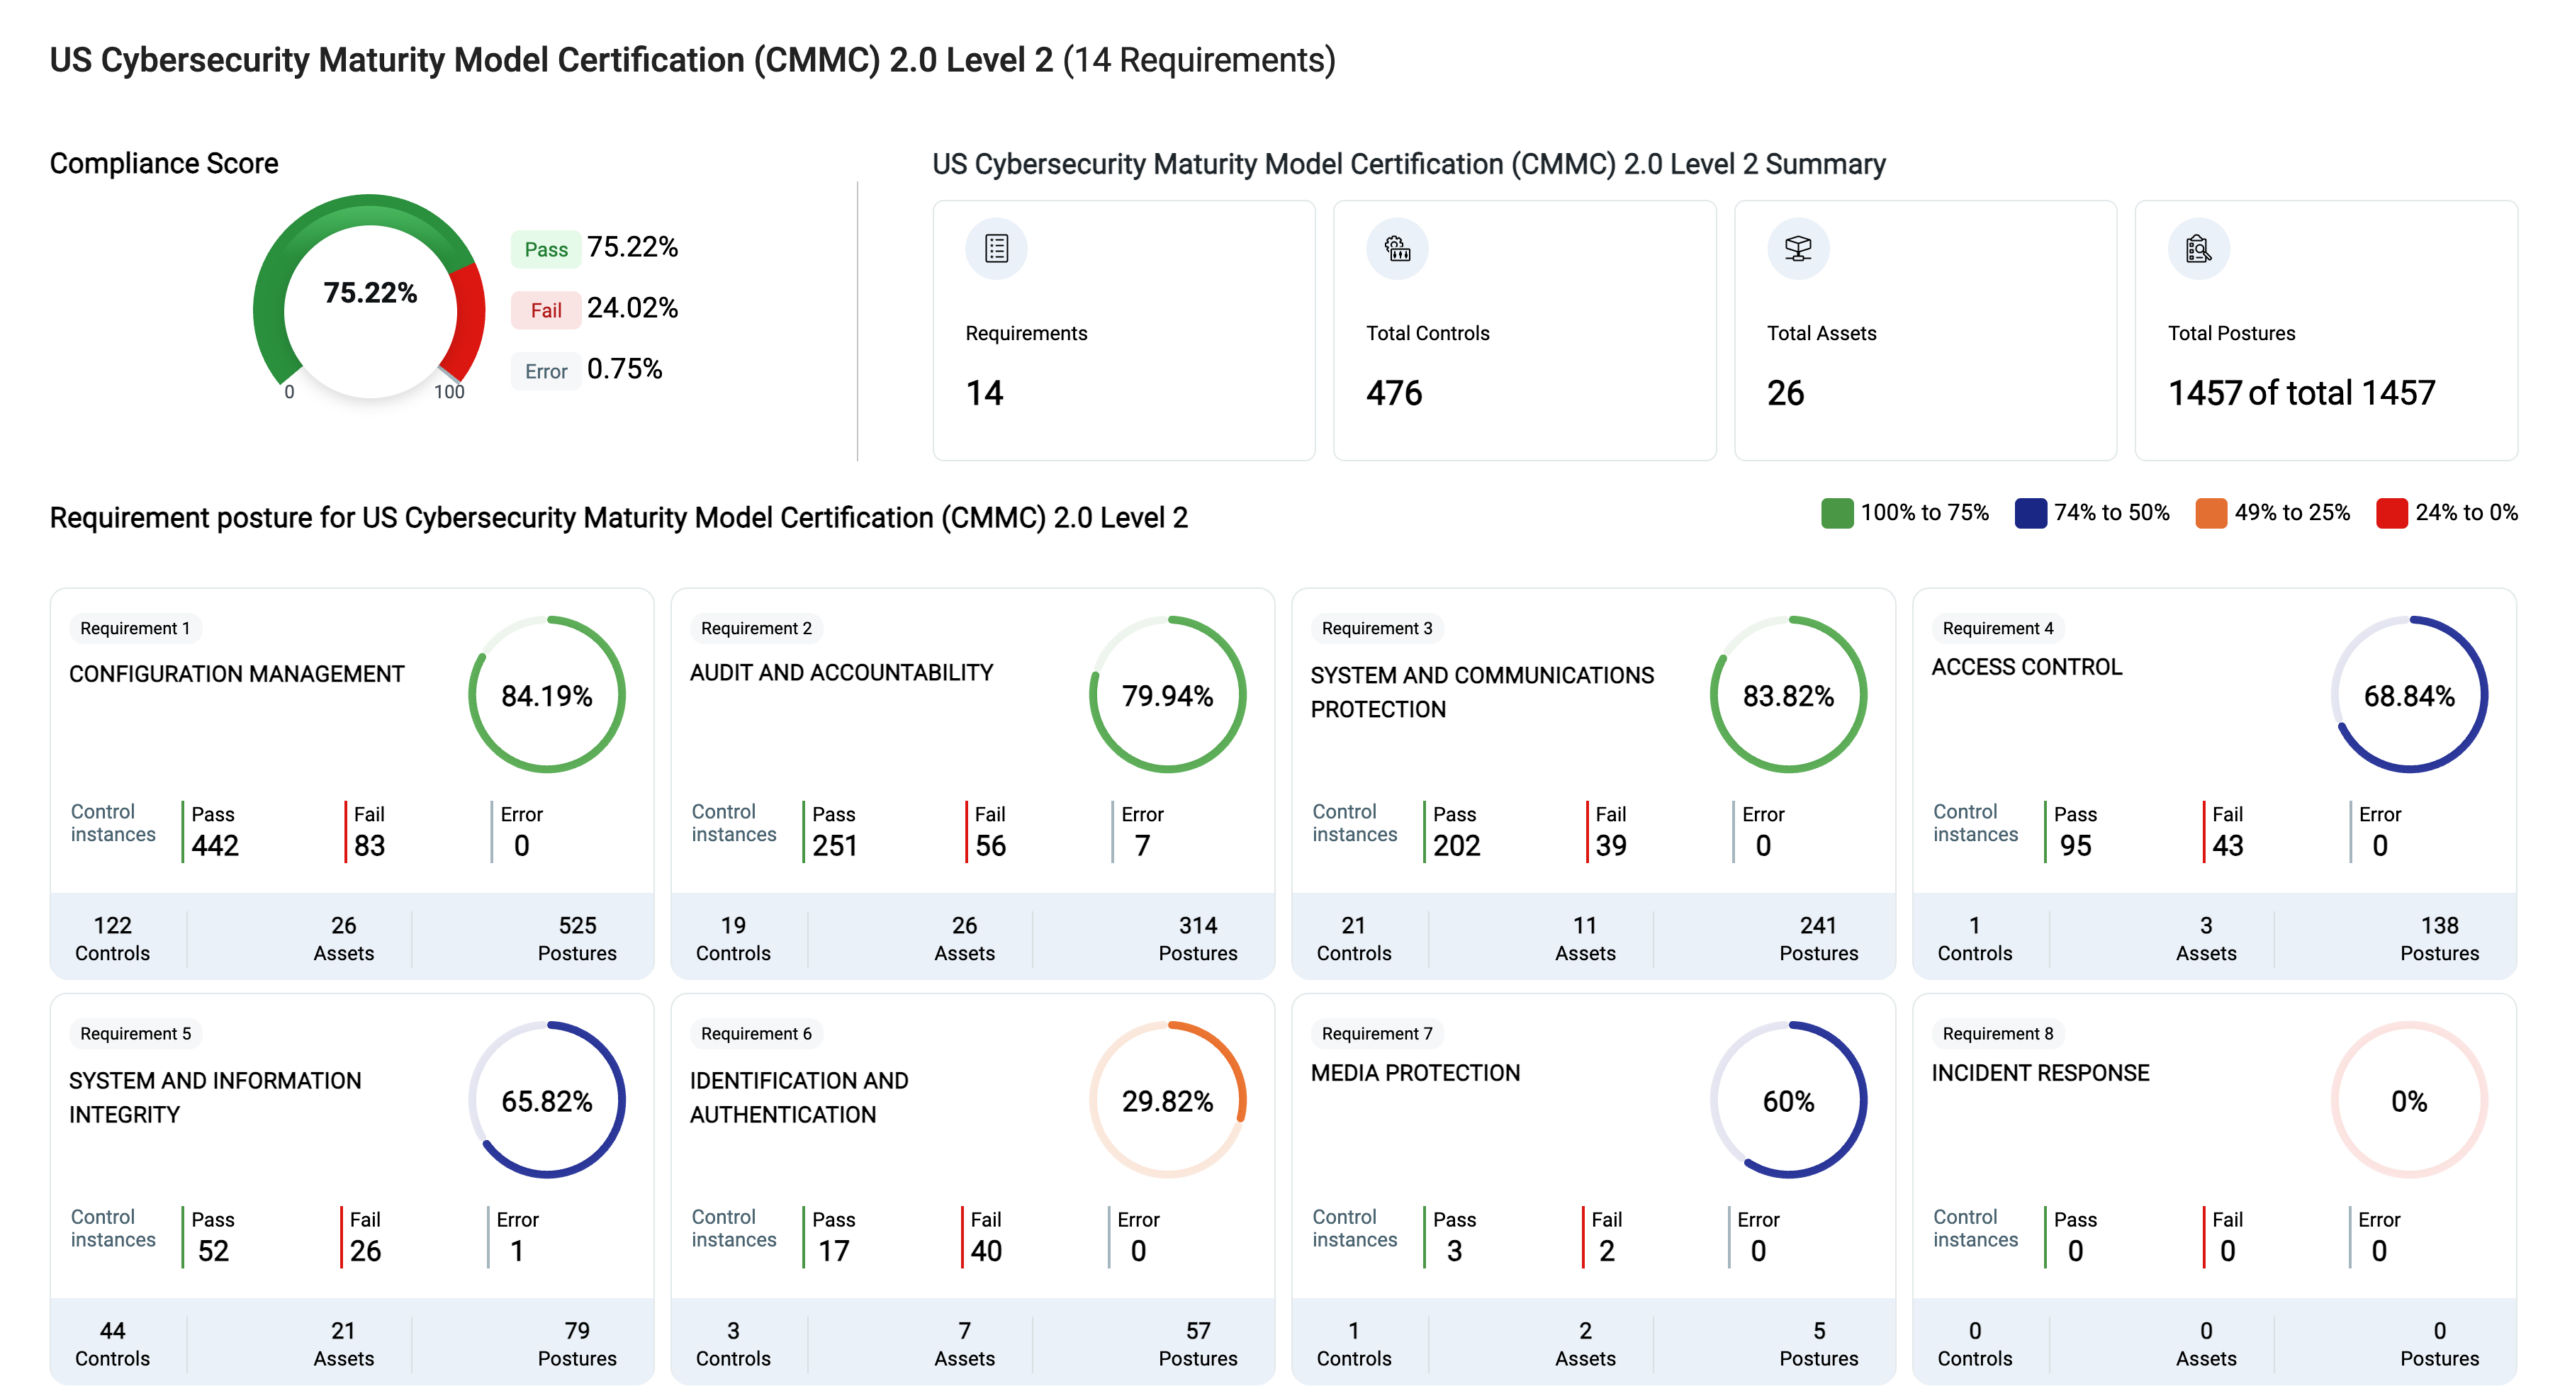Click 19 Controls in Audit and Accountability
The image size is (2560, 1396).
click(733, 939)
